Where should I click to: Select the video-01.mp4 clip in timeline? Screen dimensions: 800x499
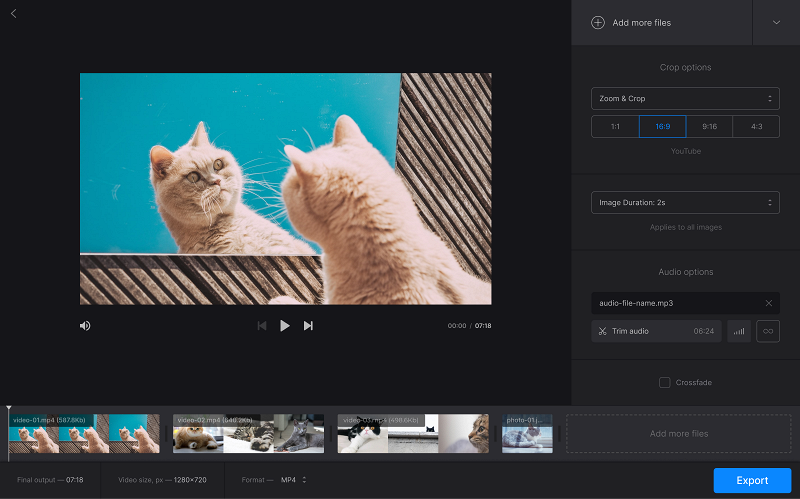tap(84, 434)
